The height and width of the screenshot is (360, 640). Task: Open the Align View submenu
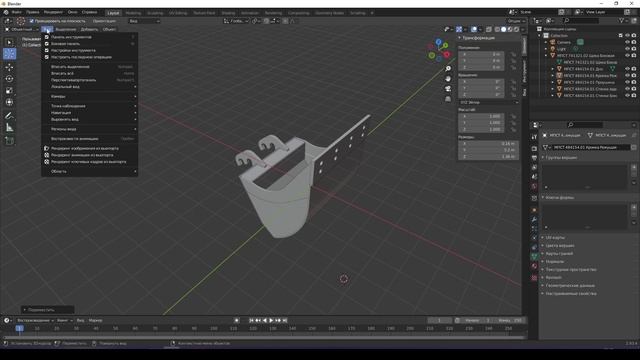[x=90, y=119]
